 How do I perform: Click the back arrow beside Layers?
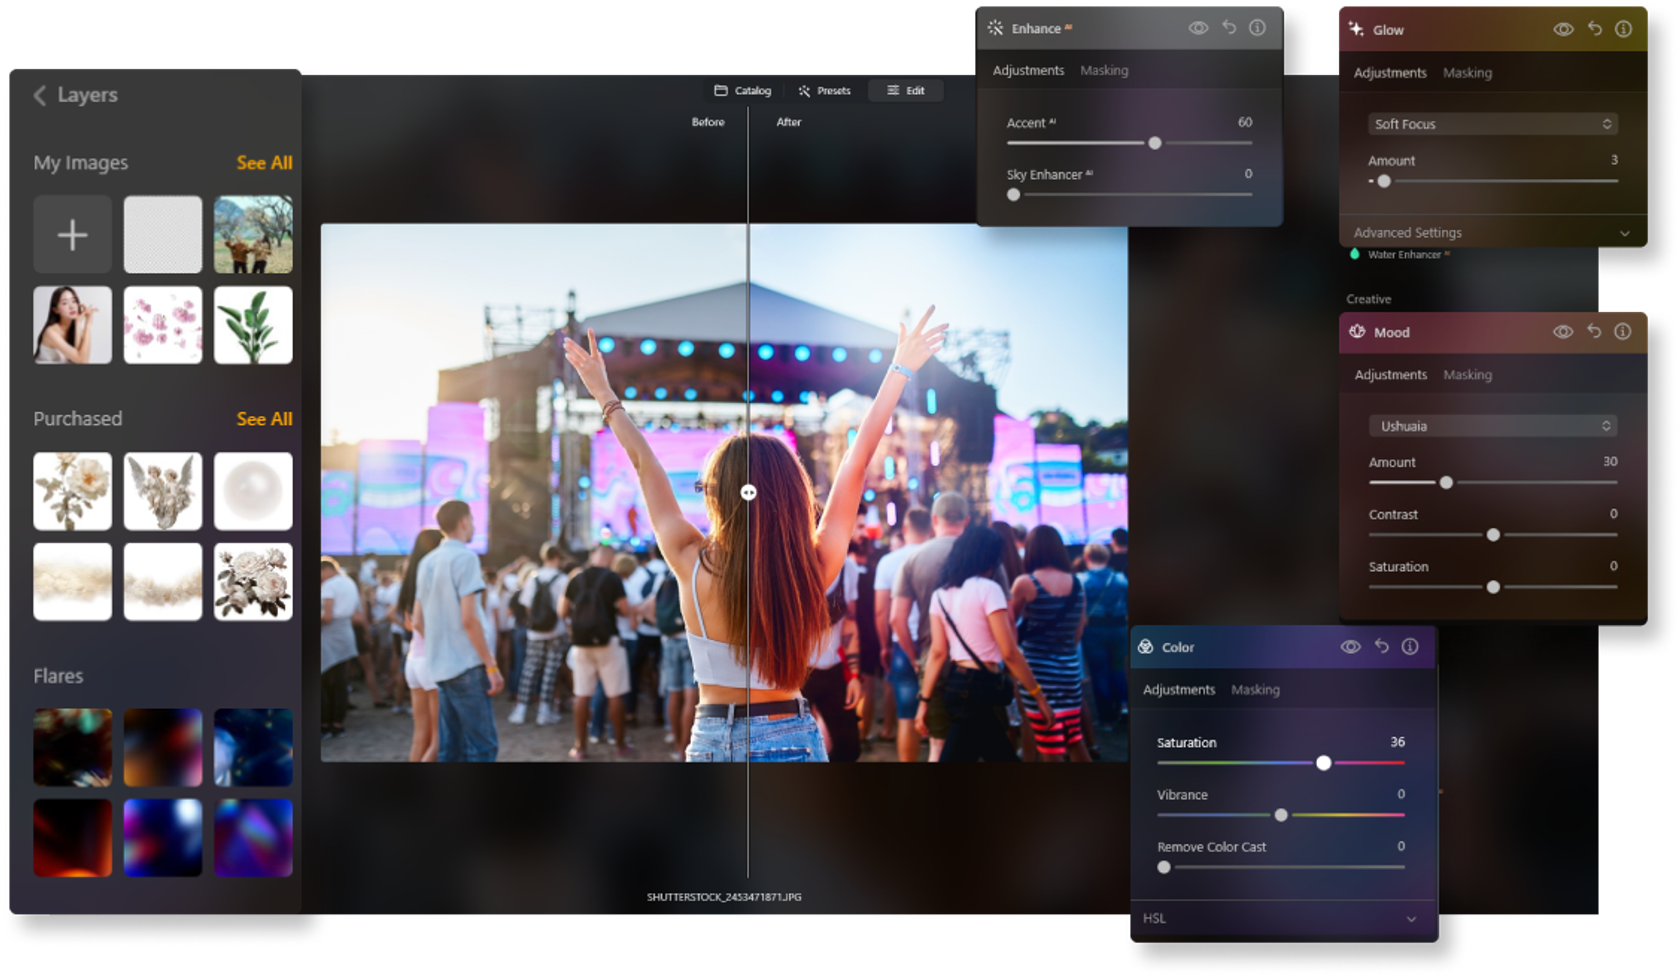click(x=40, y=95)
